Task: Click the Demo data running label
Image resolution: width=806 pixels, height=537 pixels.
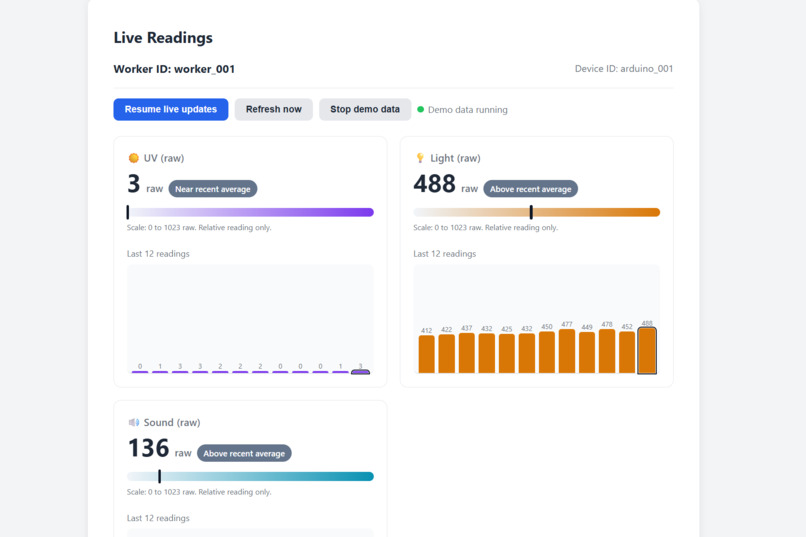Action: coord(468,109)
